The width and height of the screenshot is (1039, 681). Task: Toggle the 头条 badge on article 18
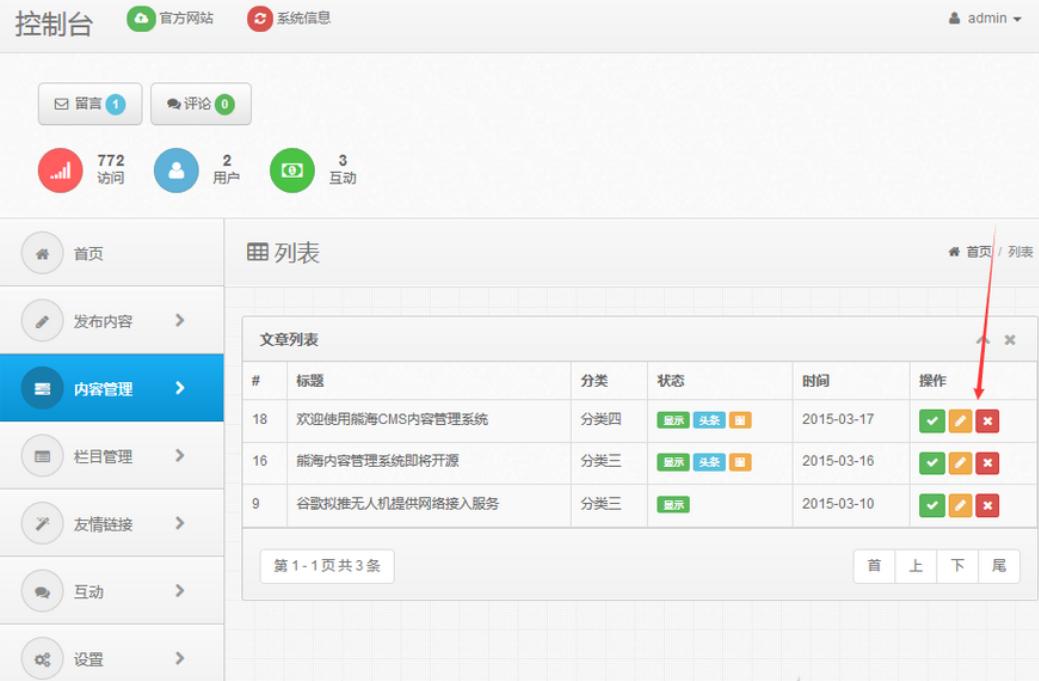(x=709, y=420)
